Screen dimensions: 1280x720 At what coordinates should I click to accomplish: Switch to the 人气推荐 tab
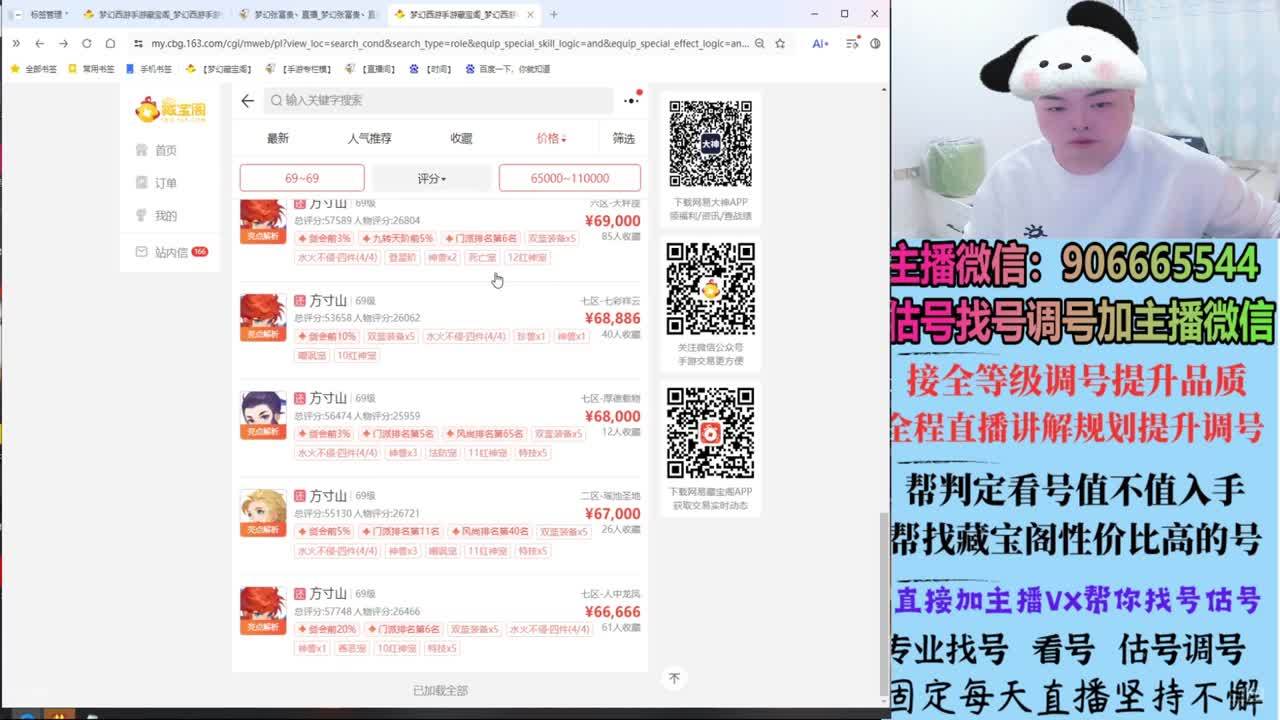click(369, 138)
